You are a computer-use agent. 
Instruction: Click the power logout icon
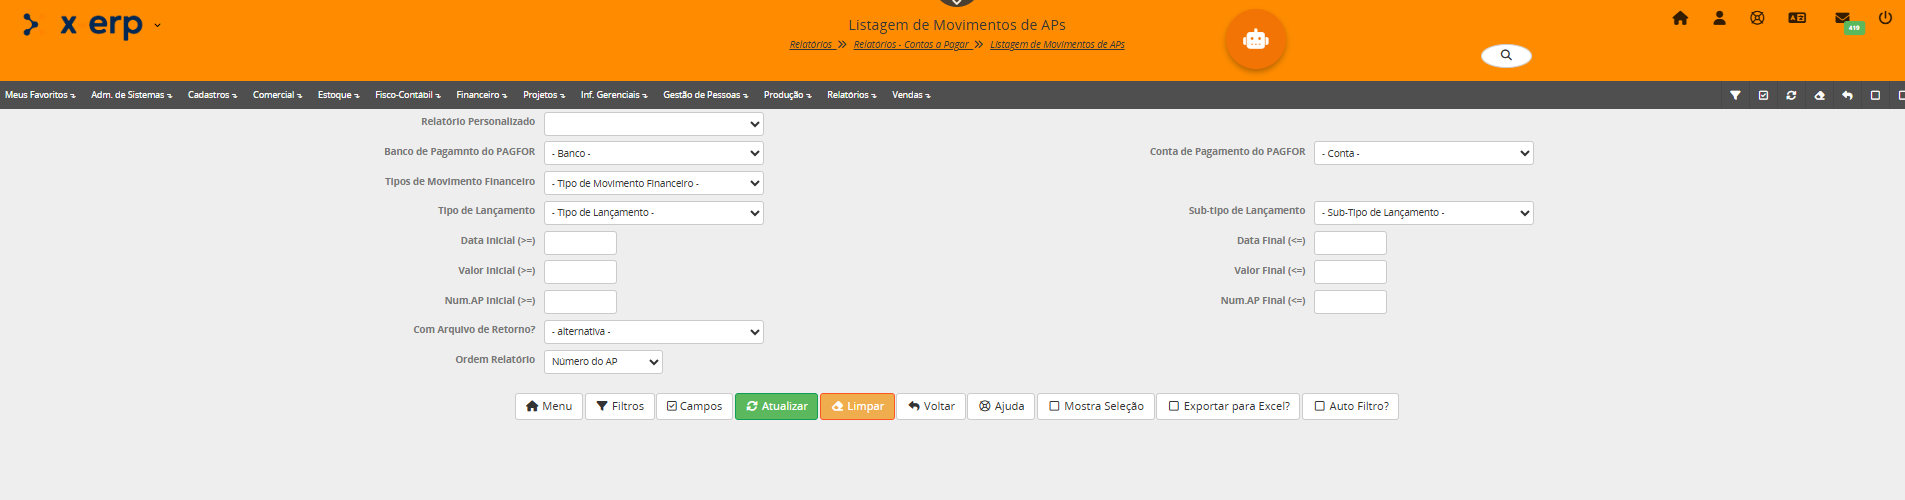pos(1885,18)
